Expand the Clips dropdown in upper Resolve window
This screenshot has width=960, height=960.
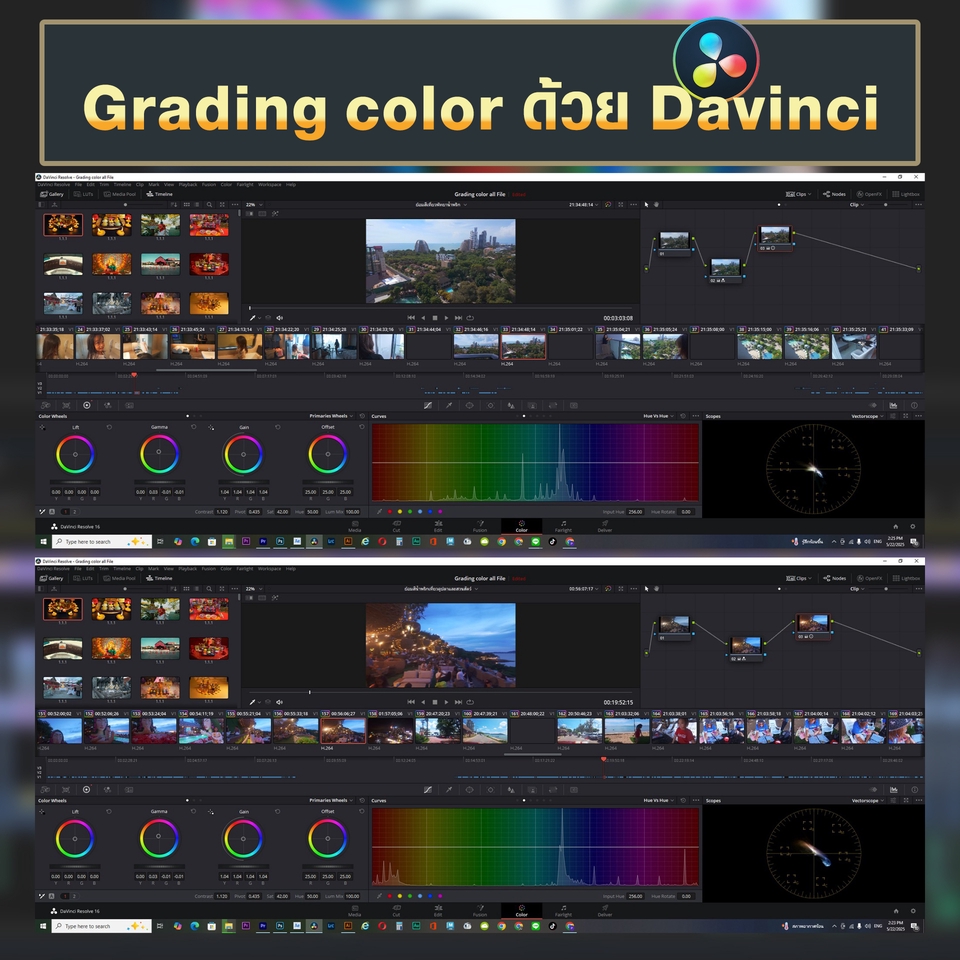click(x=798, y=194)
